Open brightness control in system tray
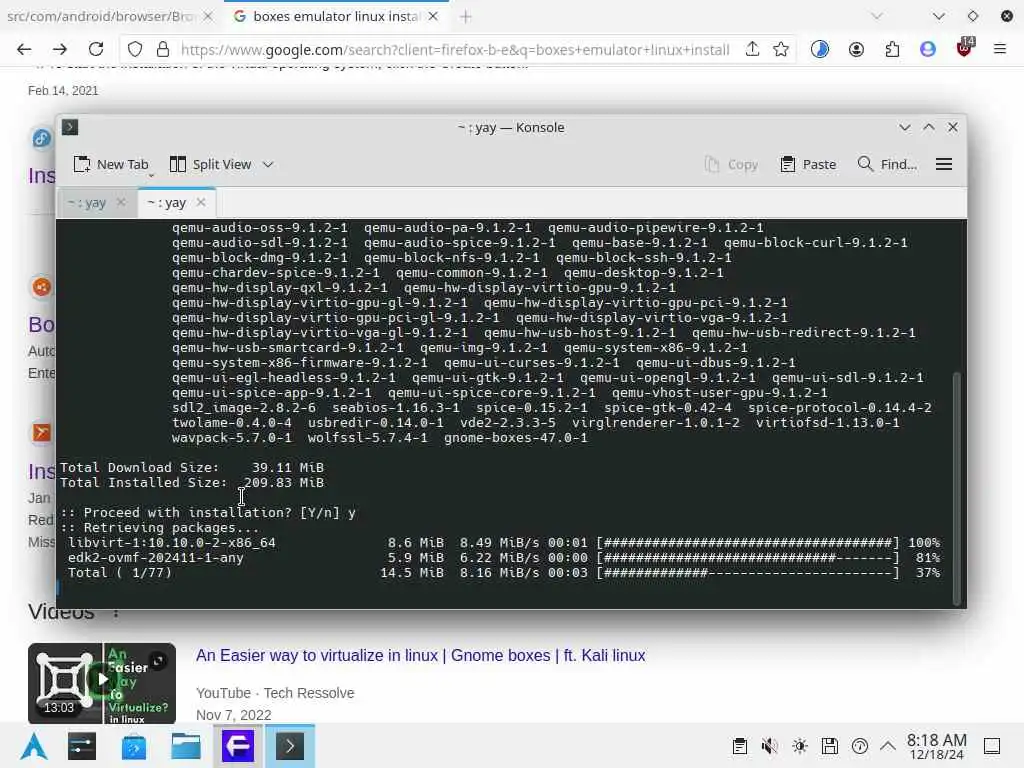Image resolution: width=1024 pixels, height=768 pixels. coord(799,746)
